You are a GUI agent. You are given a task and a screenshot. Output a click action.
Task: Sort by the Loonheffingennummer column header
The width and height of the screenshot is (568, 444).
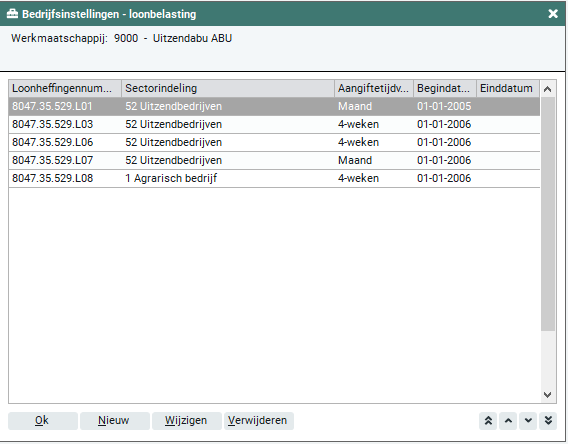click(65, 88)
